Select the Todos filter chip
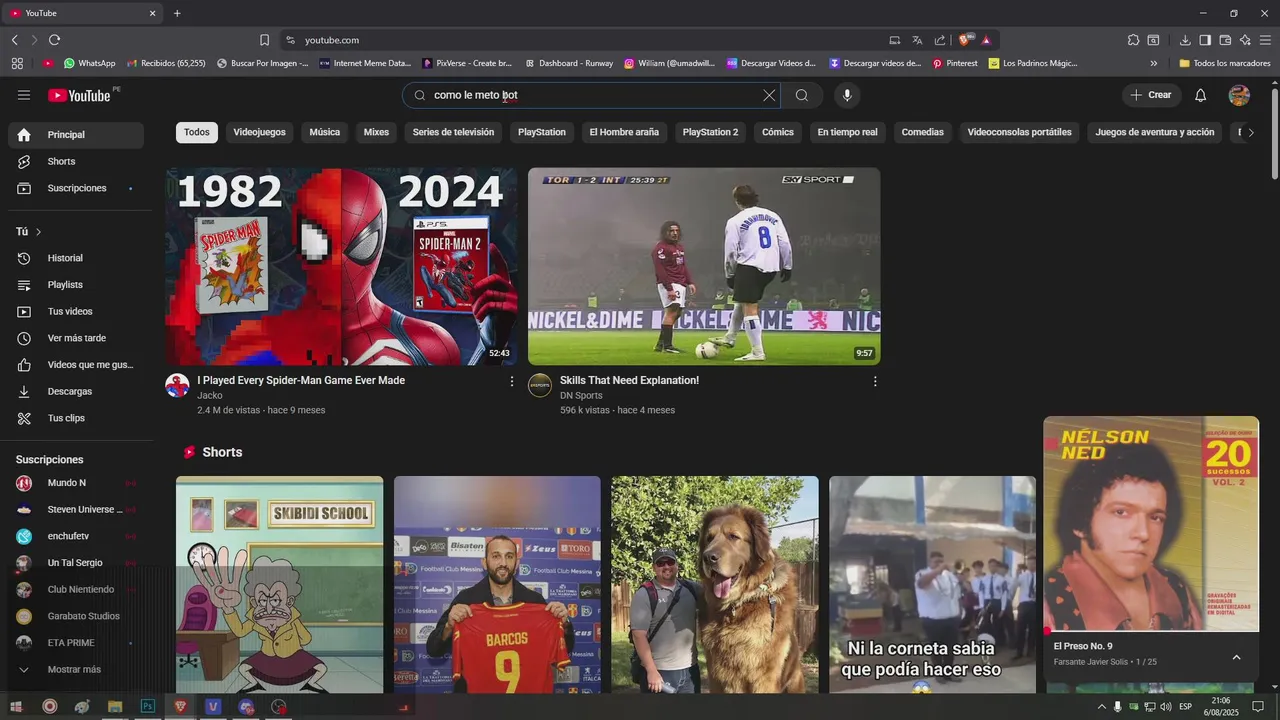Image resolution: width=1280 pixels, height=720 pixels. click(x=197, y=132)
